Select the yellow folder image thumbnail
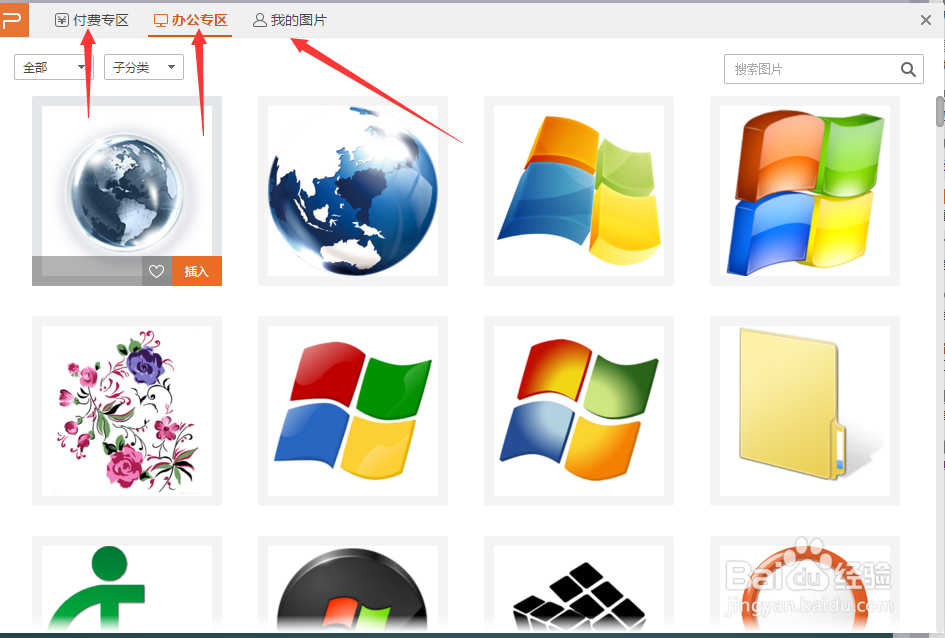 pyautogui.click(x=805, y=411)
